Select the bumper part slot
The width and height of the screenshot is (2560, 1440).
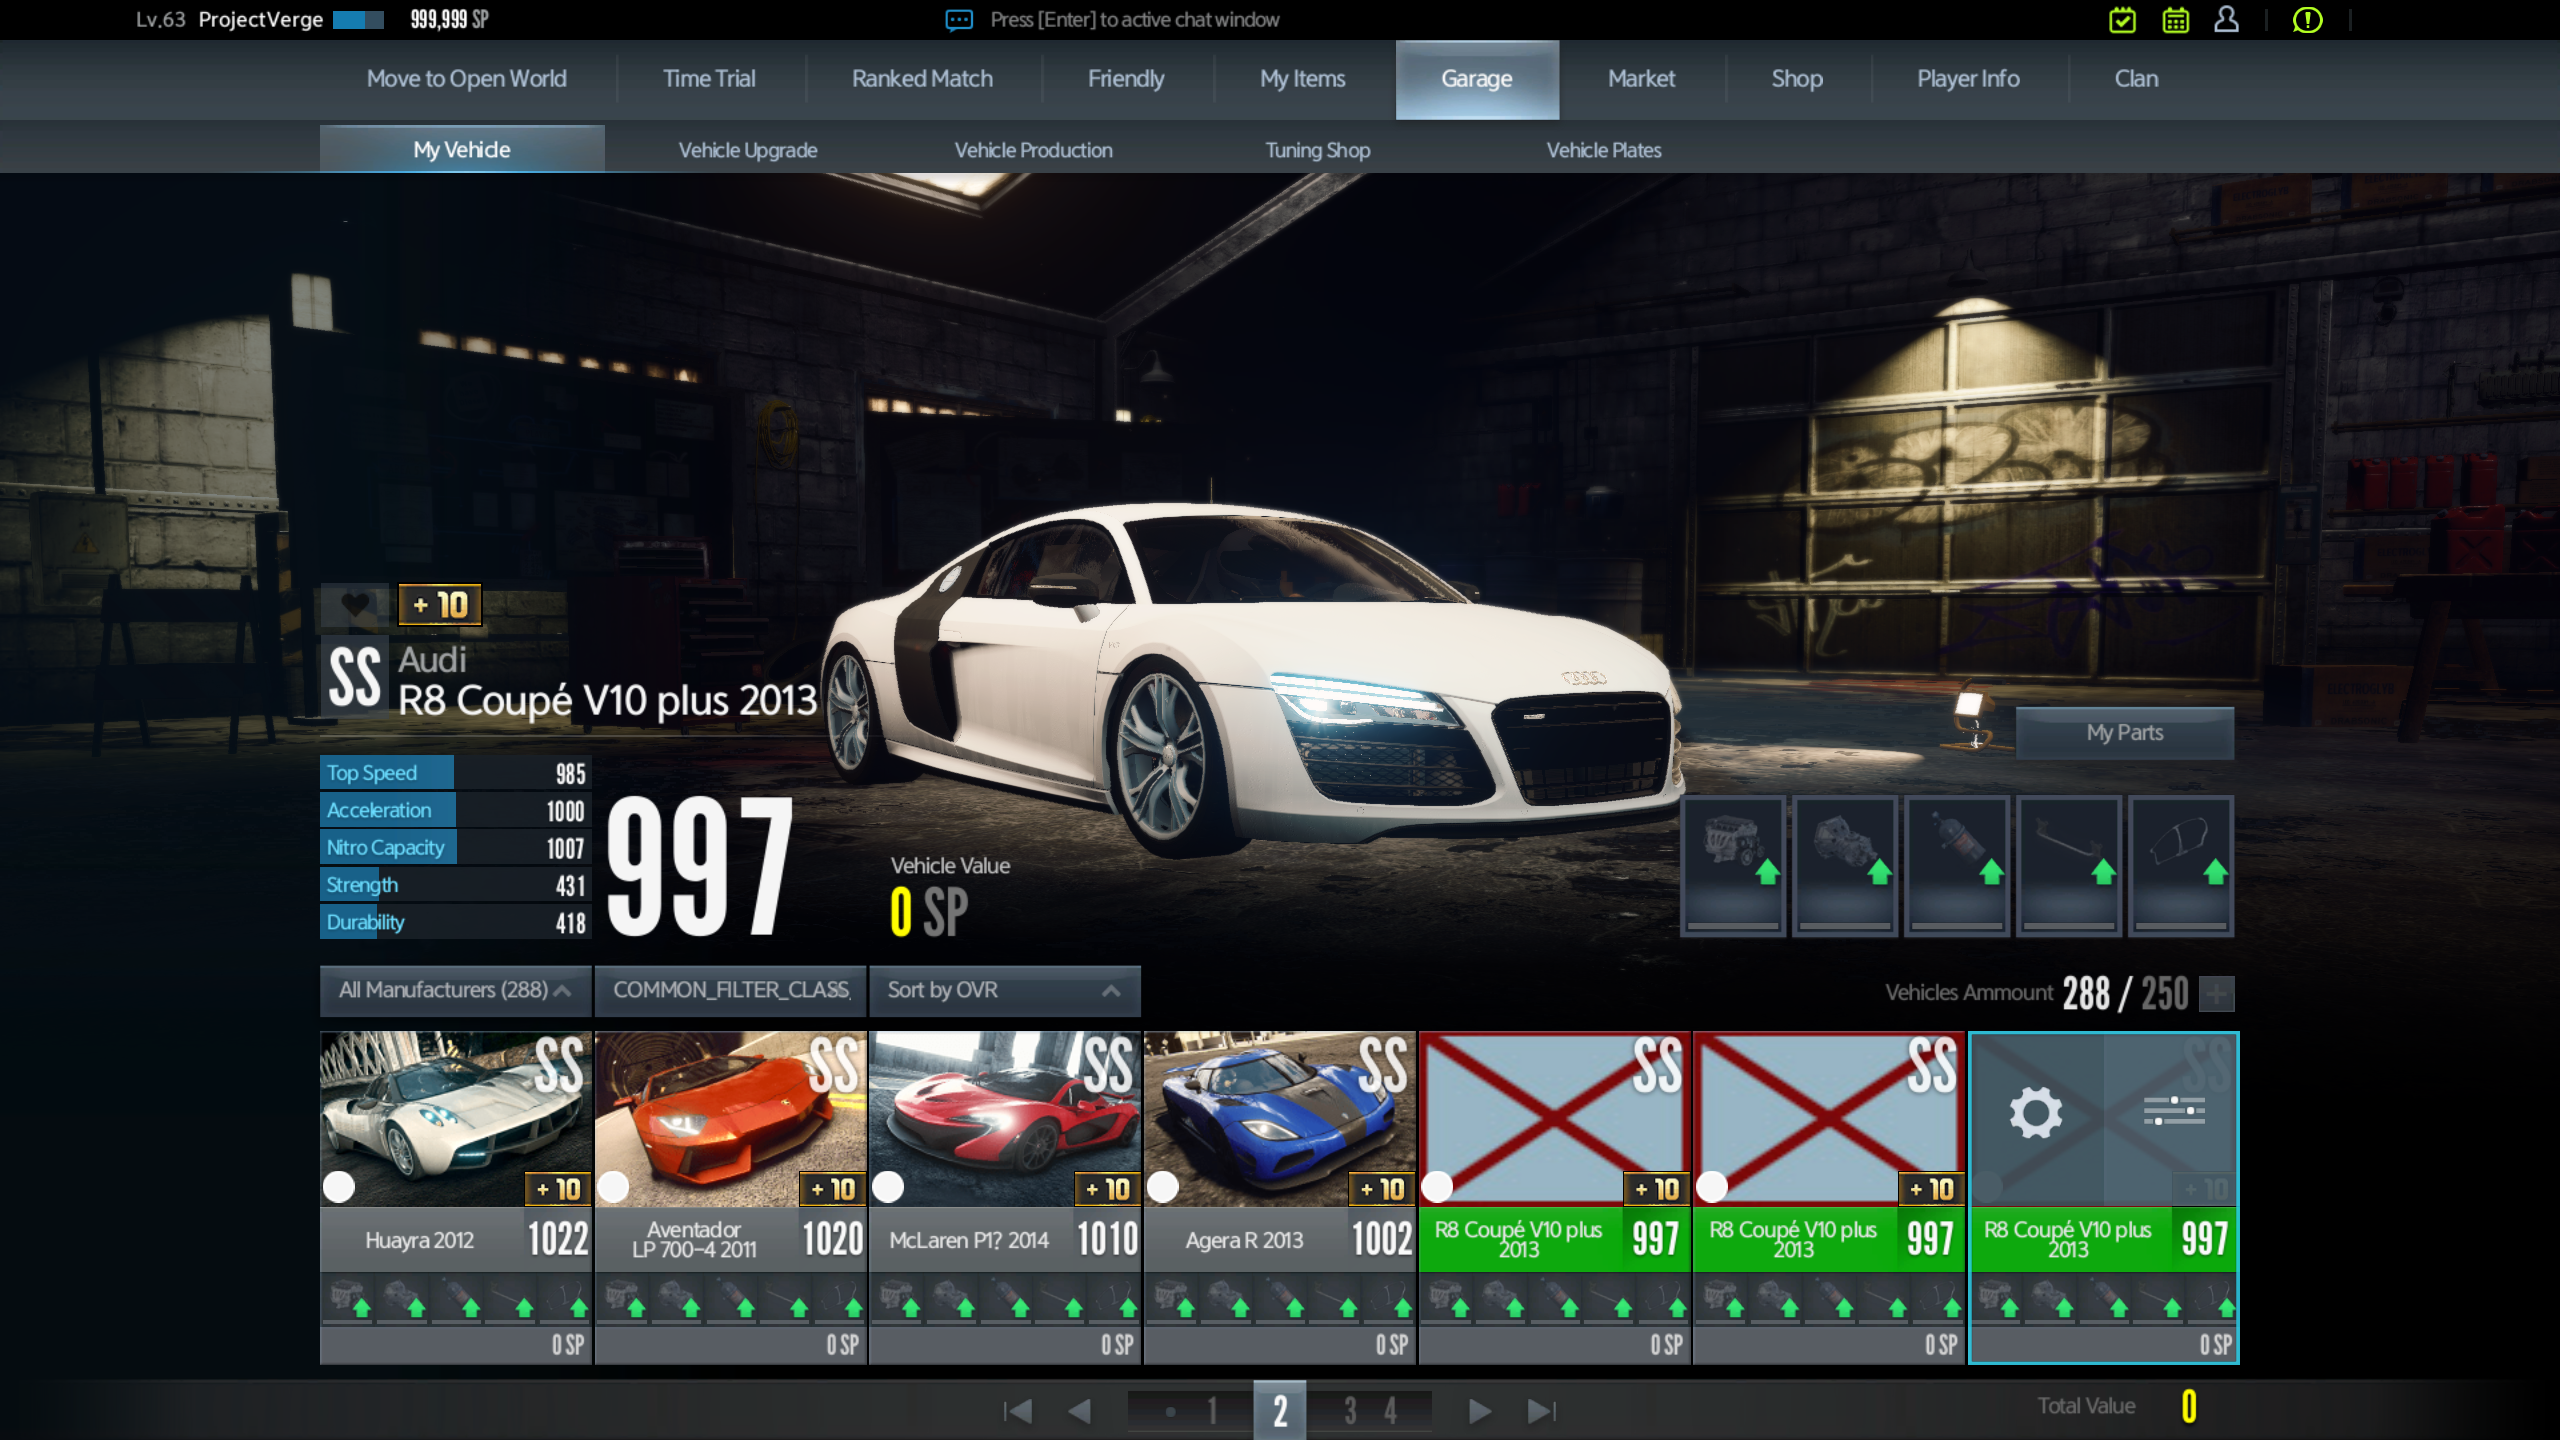coord(2181,865)
